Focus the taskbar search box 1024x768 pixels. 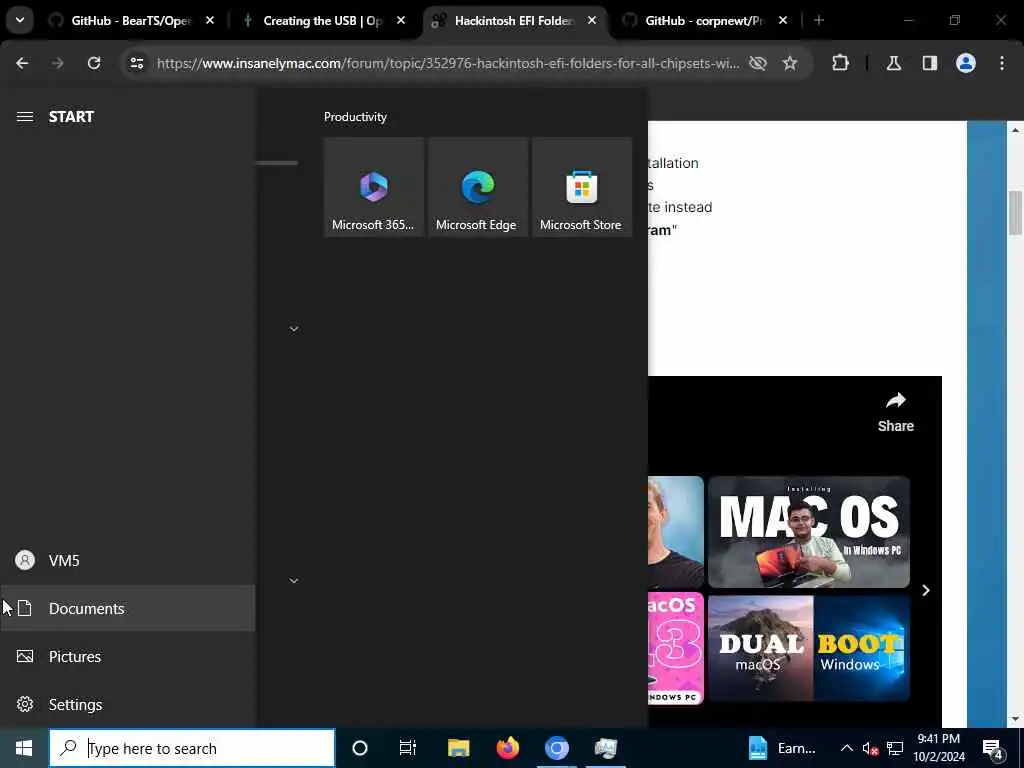click(192, 748)
